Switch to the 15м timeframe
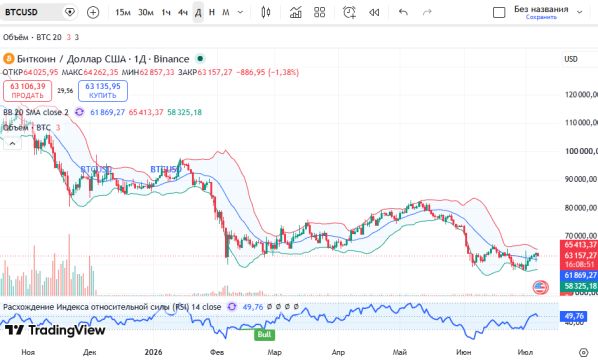The height and width of the screenshot is (360, 598). pyautogui.click(x=123, y=13)
